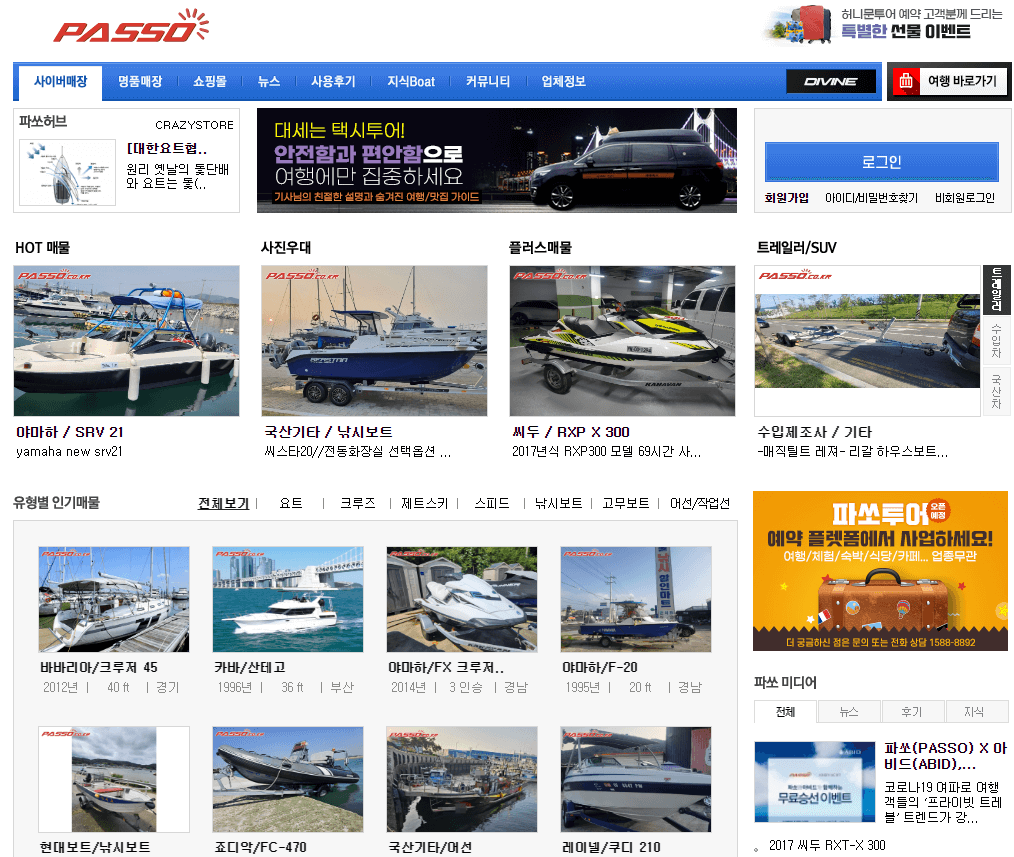Open 국산기타 / 낚시보트 listing title
The height and width of the screenshot is (857, 1014).
pyautogui.click(x=328, y=432)
